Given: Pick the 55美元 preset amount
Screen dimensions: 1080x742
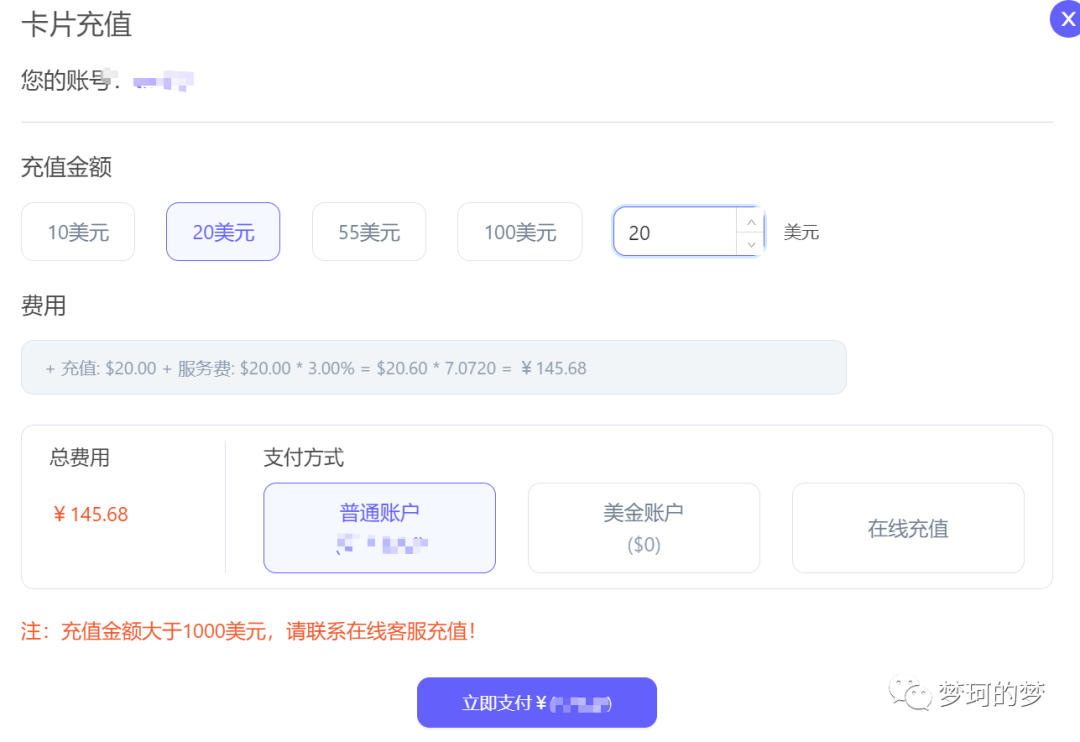Looking at the screenshot, I should click(369, 232).
